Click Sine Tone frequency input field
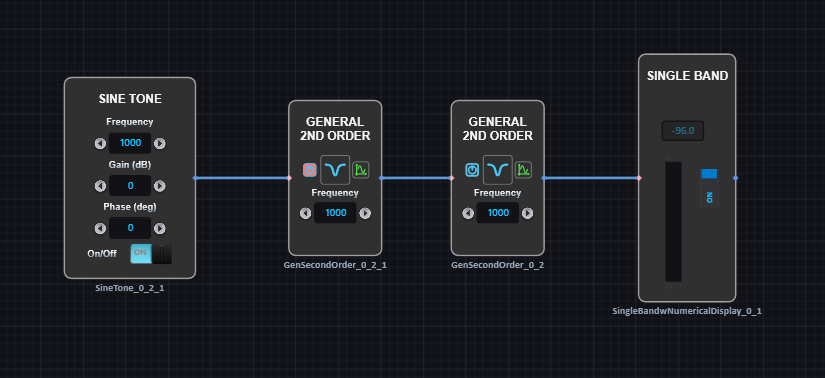The image size is (825, 378). click(130, 143)
